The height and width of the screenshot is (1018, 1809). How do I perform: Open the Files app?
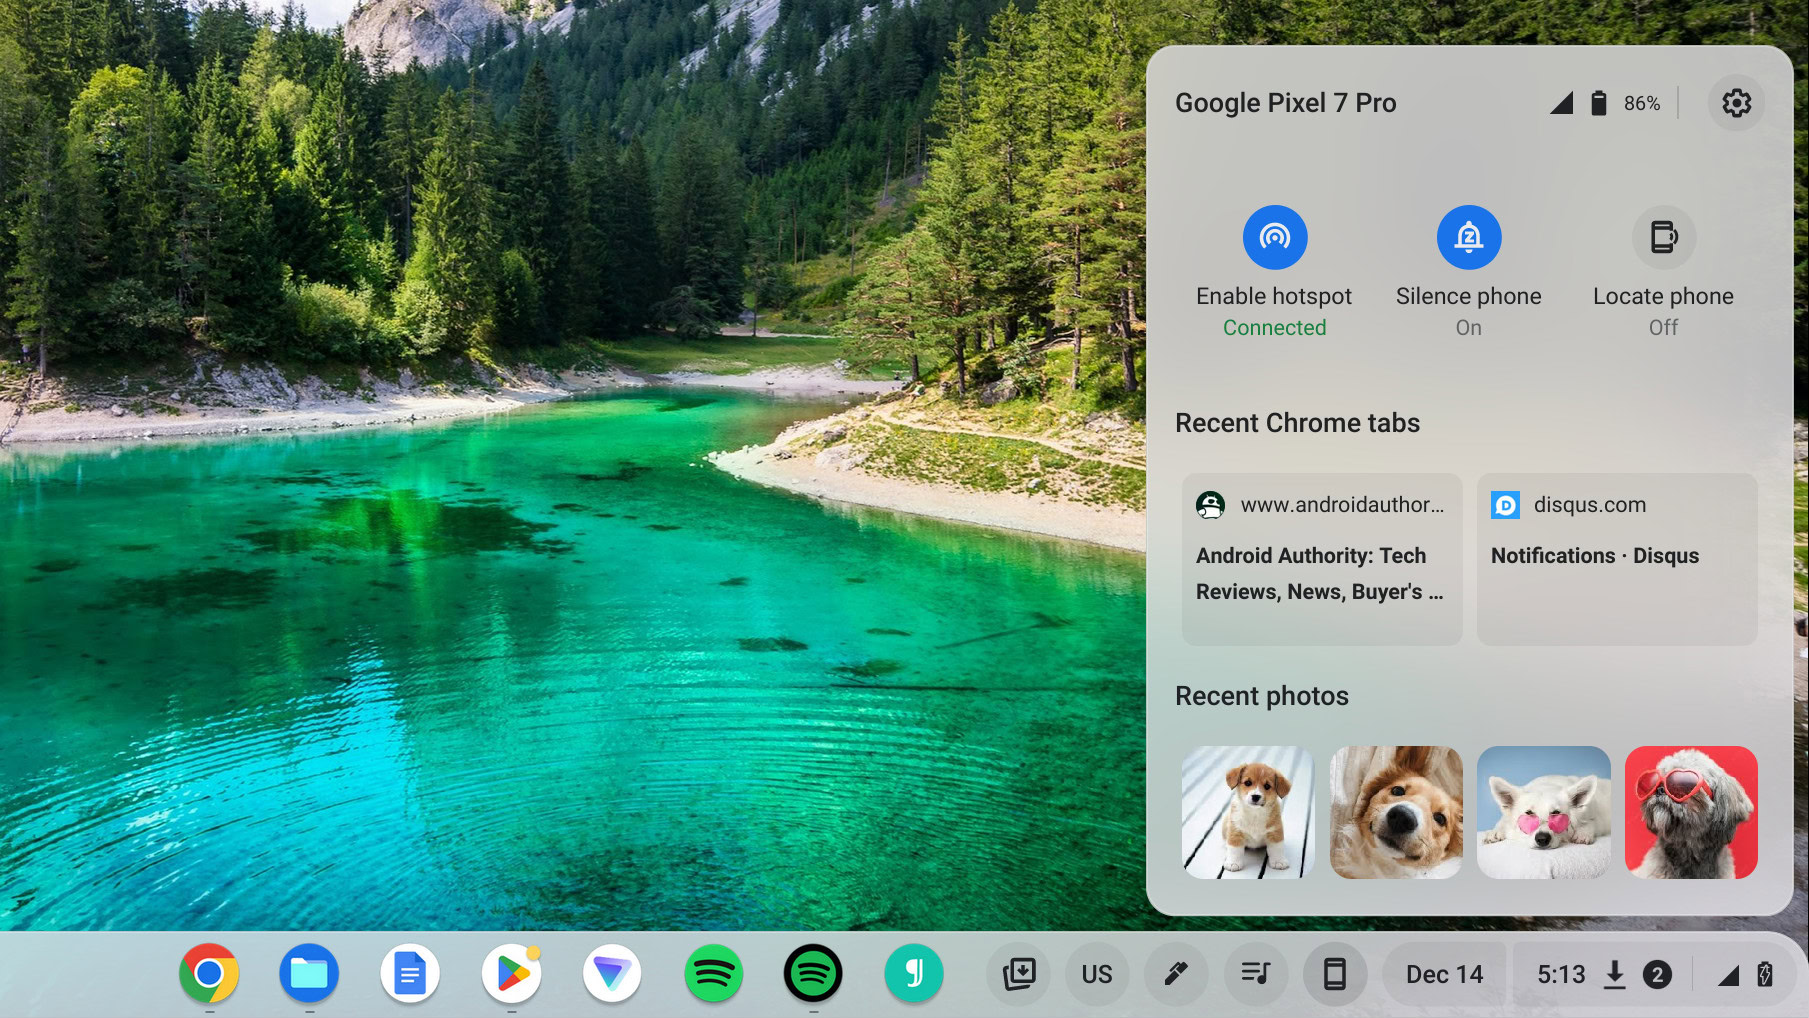(x=309, y=973)
